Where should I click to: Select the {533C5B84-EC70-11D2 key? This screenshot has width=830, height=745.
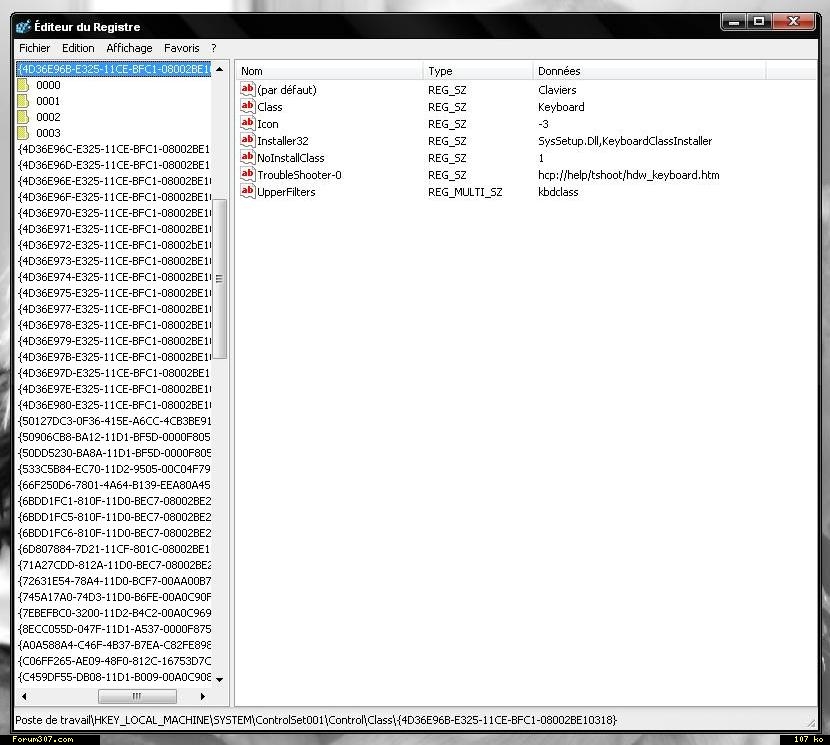point(114,469)
